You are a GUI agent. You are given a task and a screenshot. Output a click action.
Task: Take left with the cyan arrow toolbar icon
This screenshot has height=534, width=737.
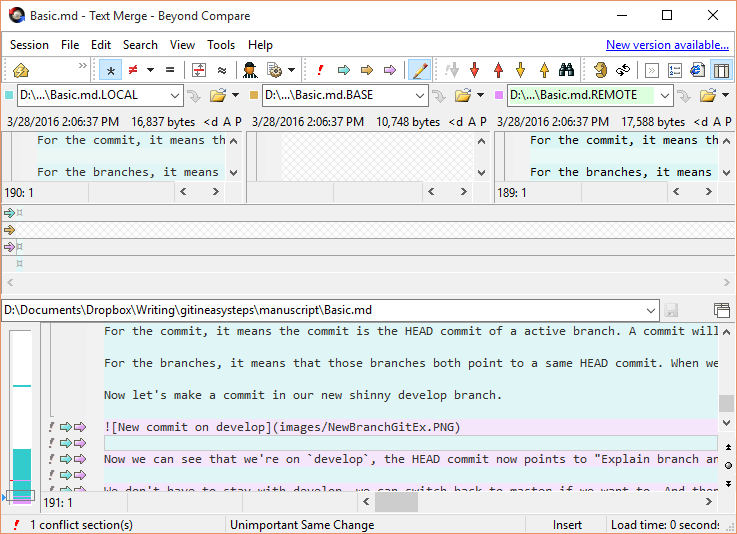point(344,71)
